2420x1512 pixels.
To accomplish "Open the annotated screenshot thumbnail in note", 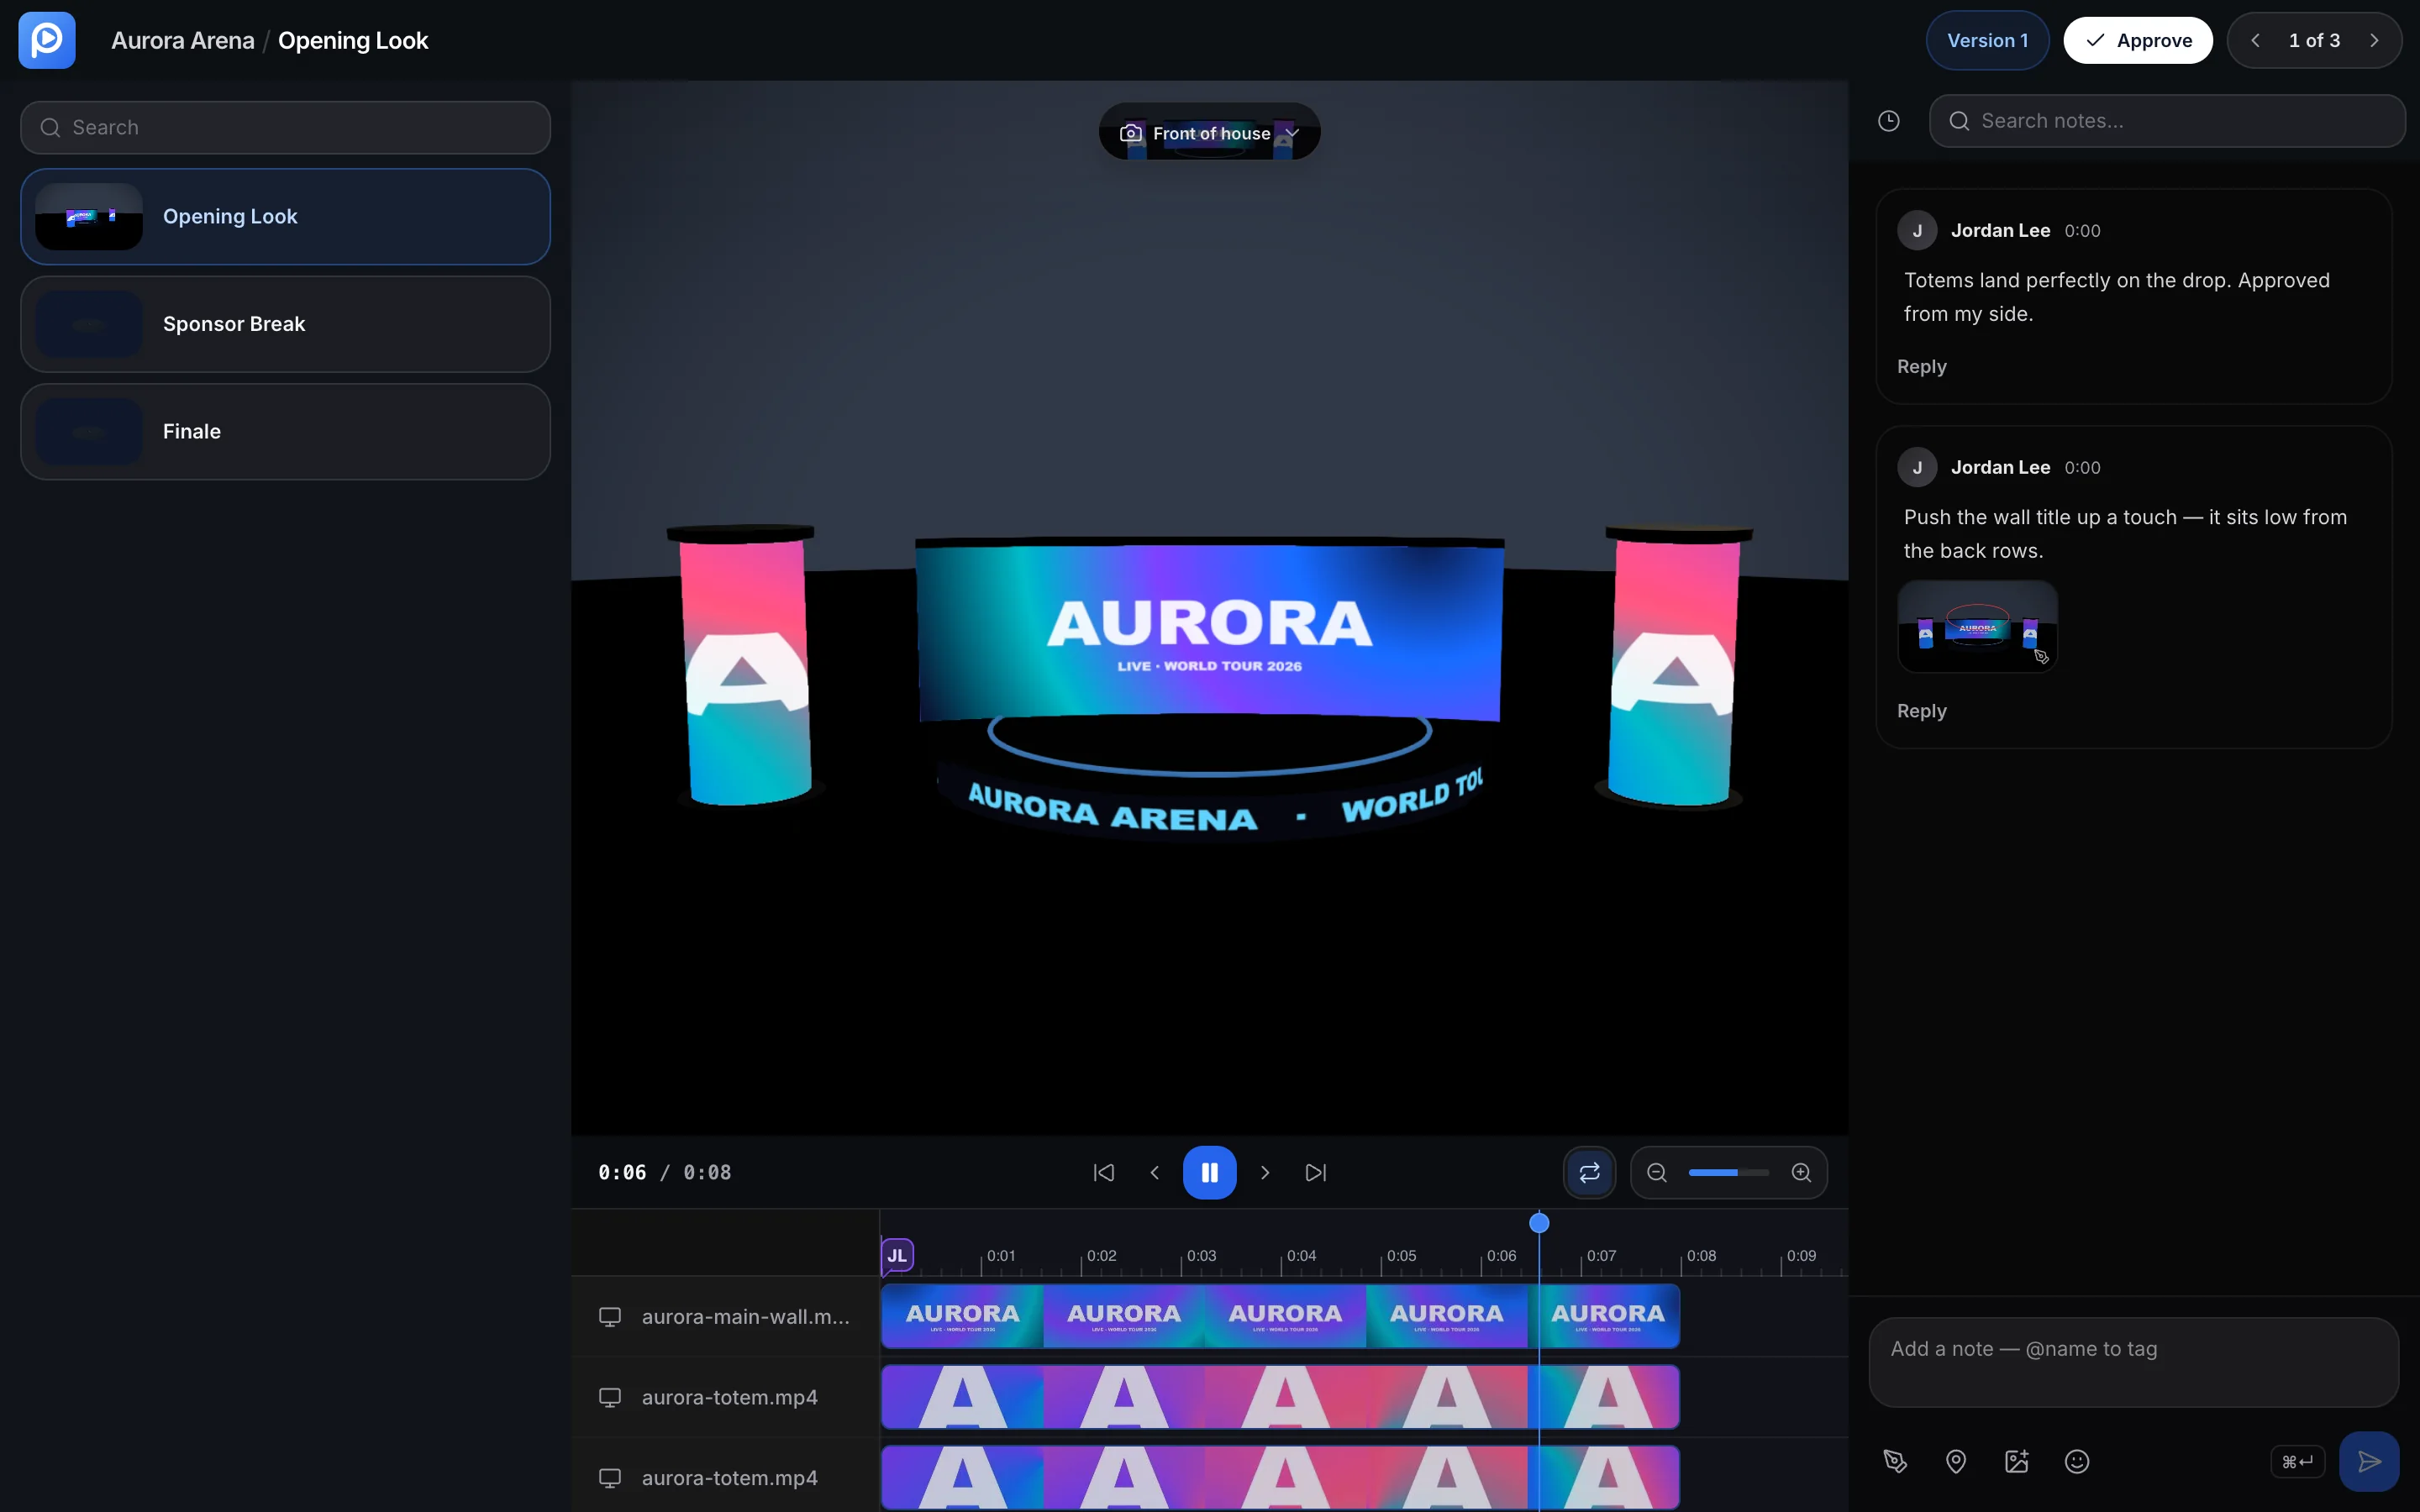I will point(1977,627).
